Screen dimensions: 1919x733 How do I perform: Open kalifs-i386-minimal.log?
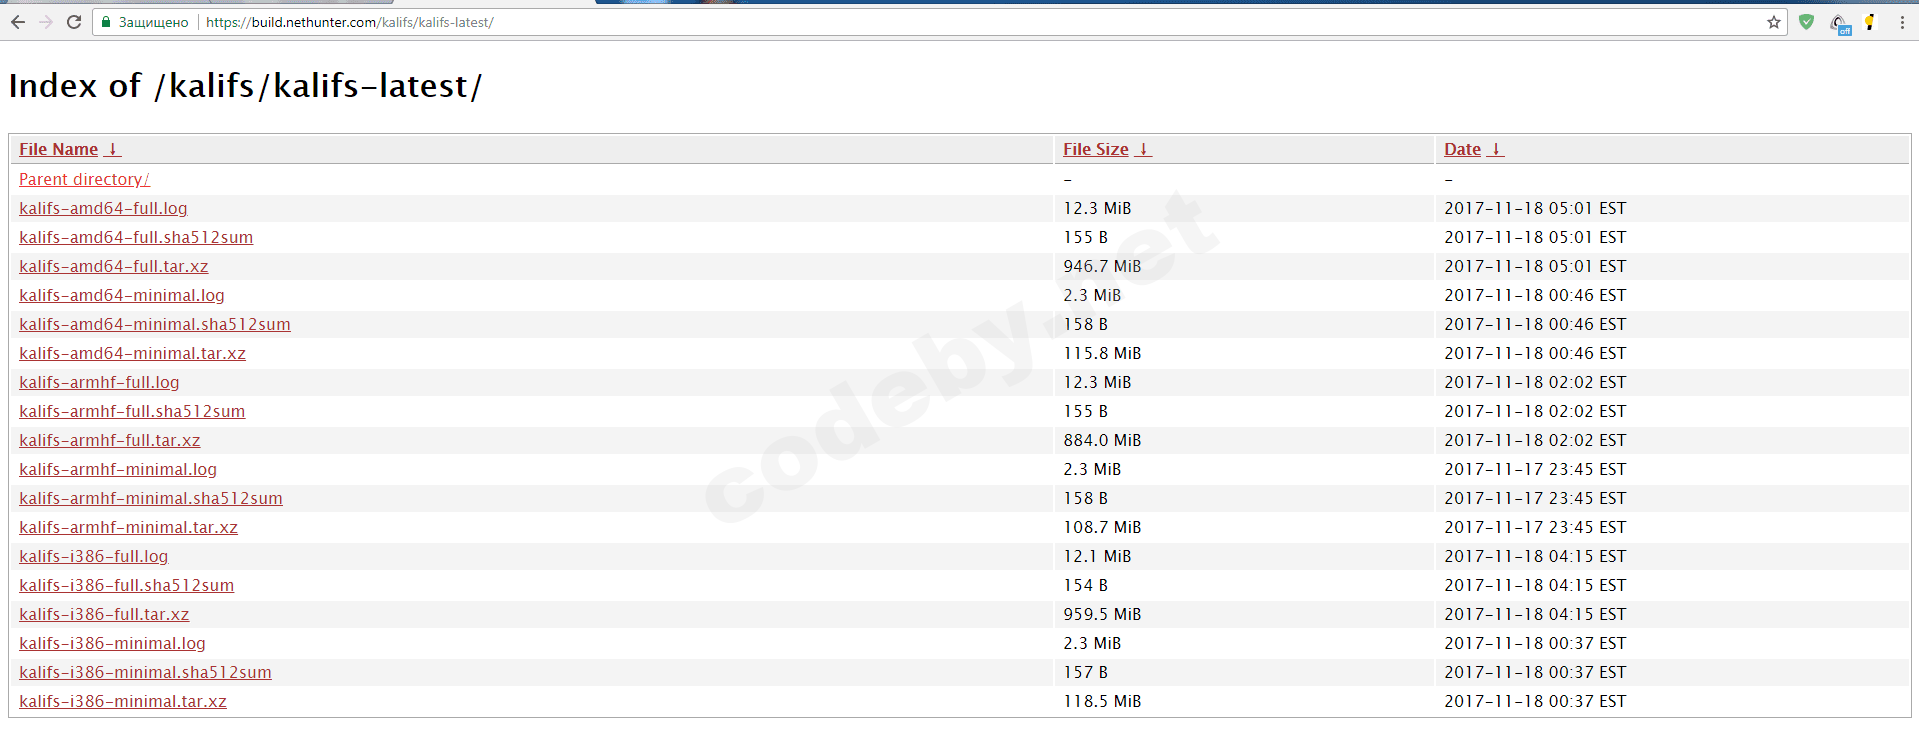(x=112, y=643)
